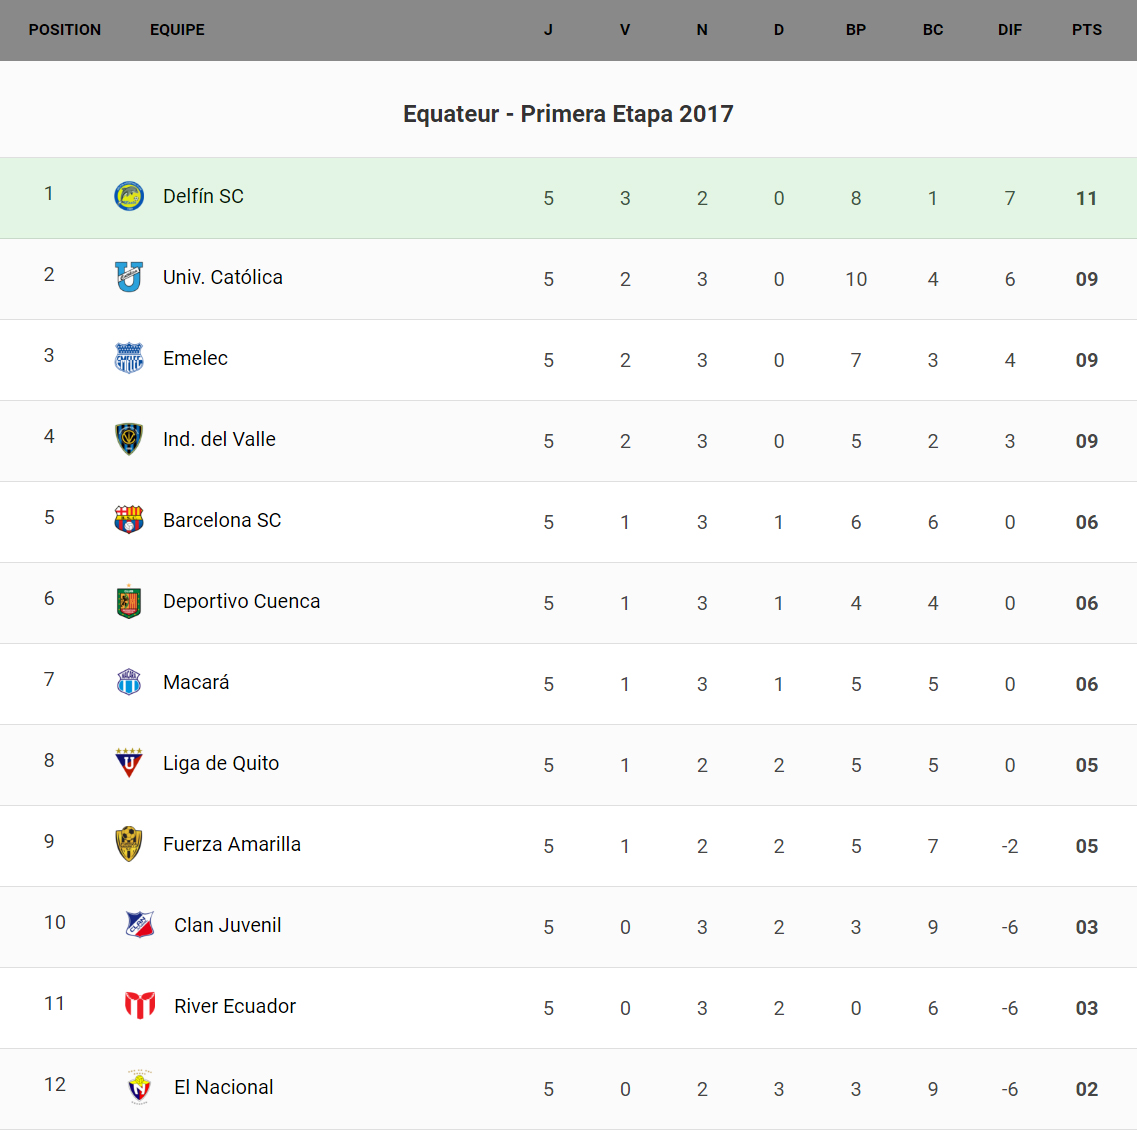The image size is (1137, 1132).
Task: Open the Delfín SC team name link
Action: click(x=203, y=196)
